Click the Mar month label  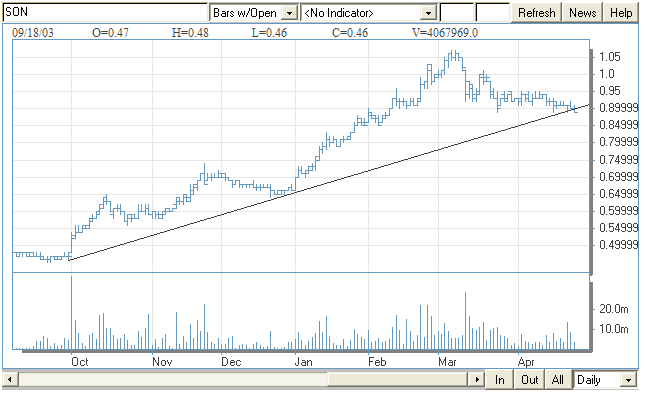pyautogui.click(x=447, y=362)
